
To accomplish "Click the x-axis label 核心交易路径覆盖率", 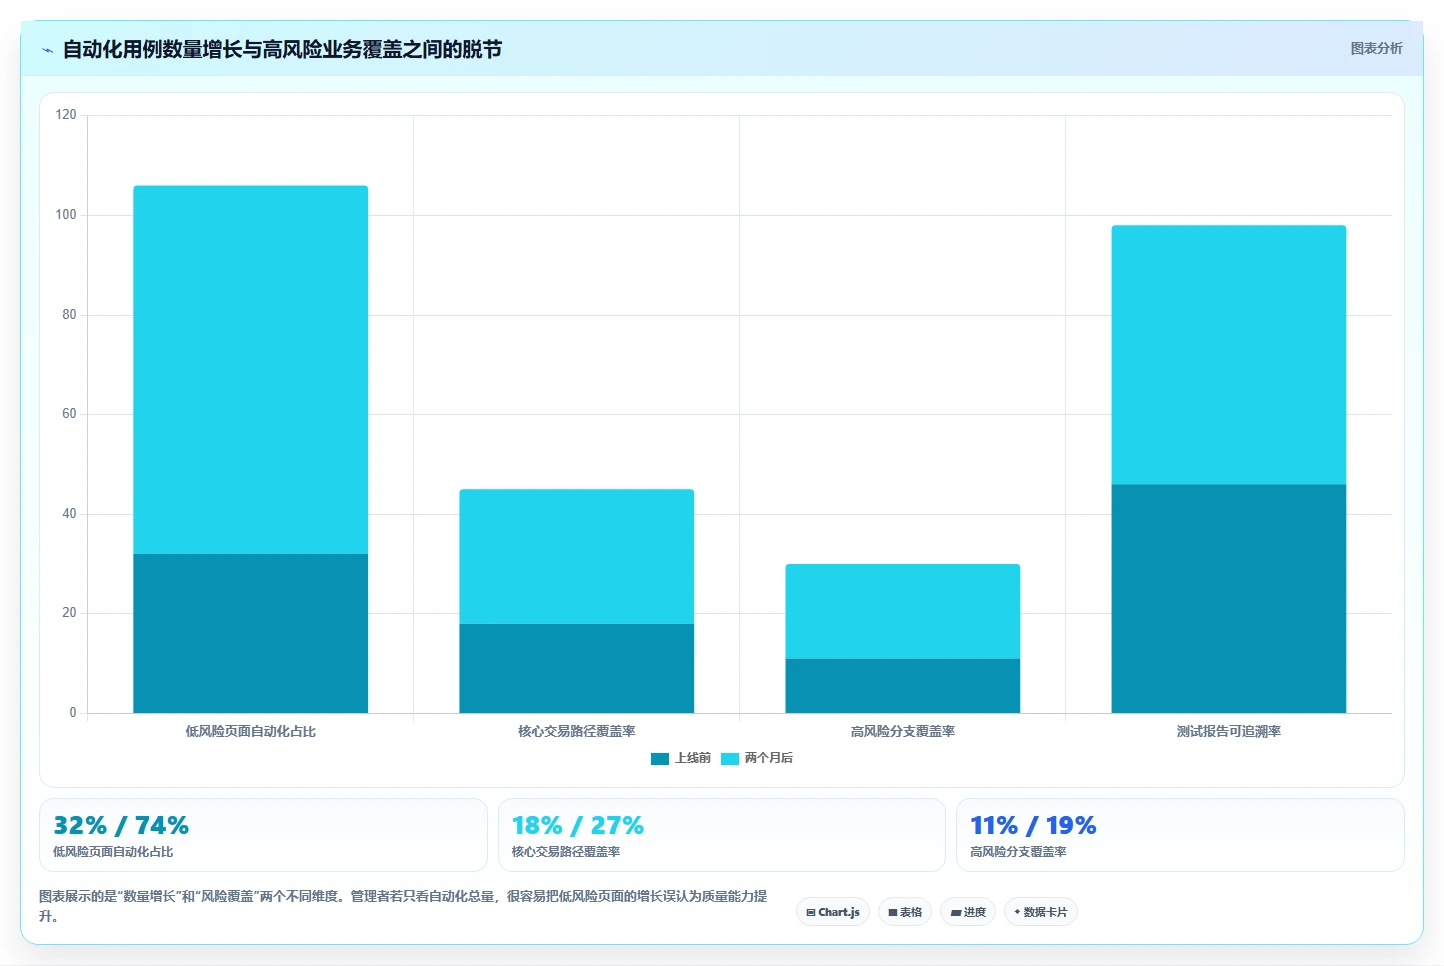I will click(576, 732).
